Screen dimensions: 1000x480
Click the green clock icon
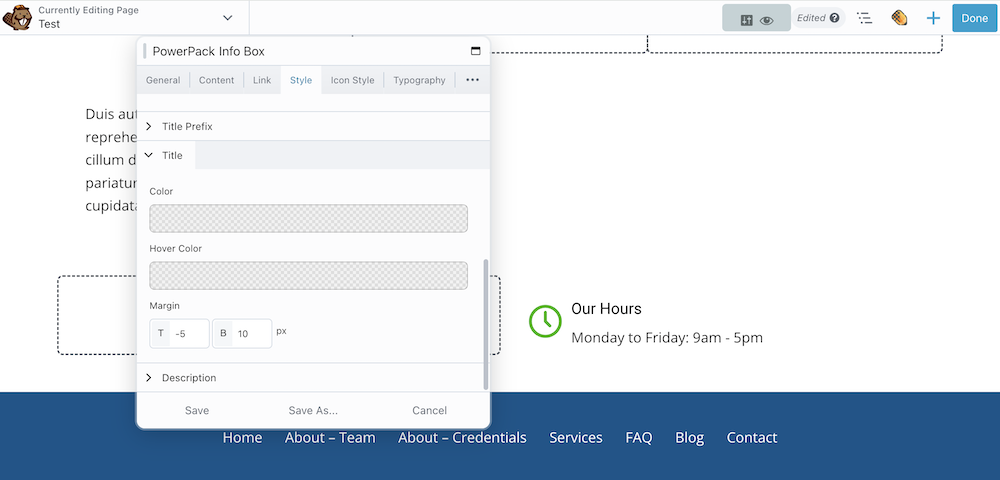(545, 320)
